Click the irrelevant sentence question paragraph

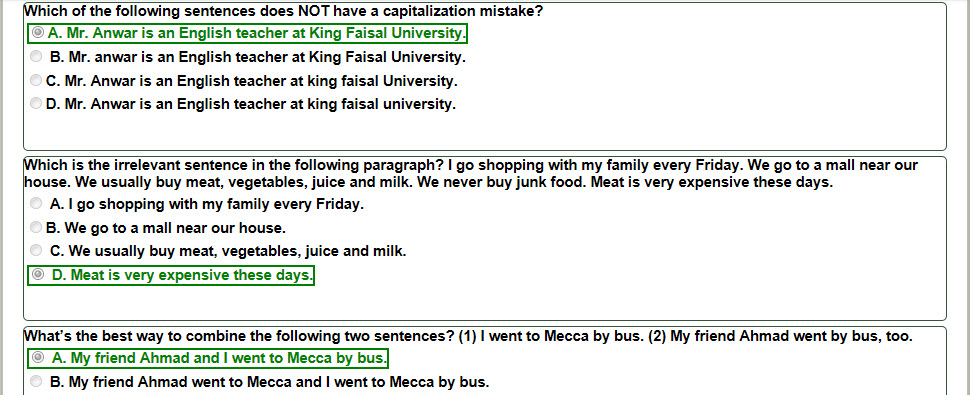(x=471, y=174)
